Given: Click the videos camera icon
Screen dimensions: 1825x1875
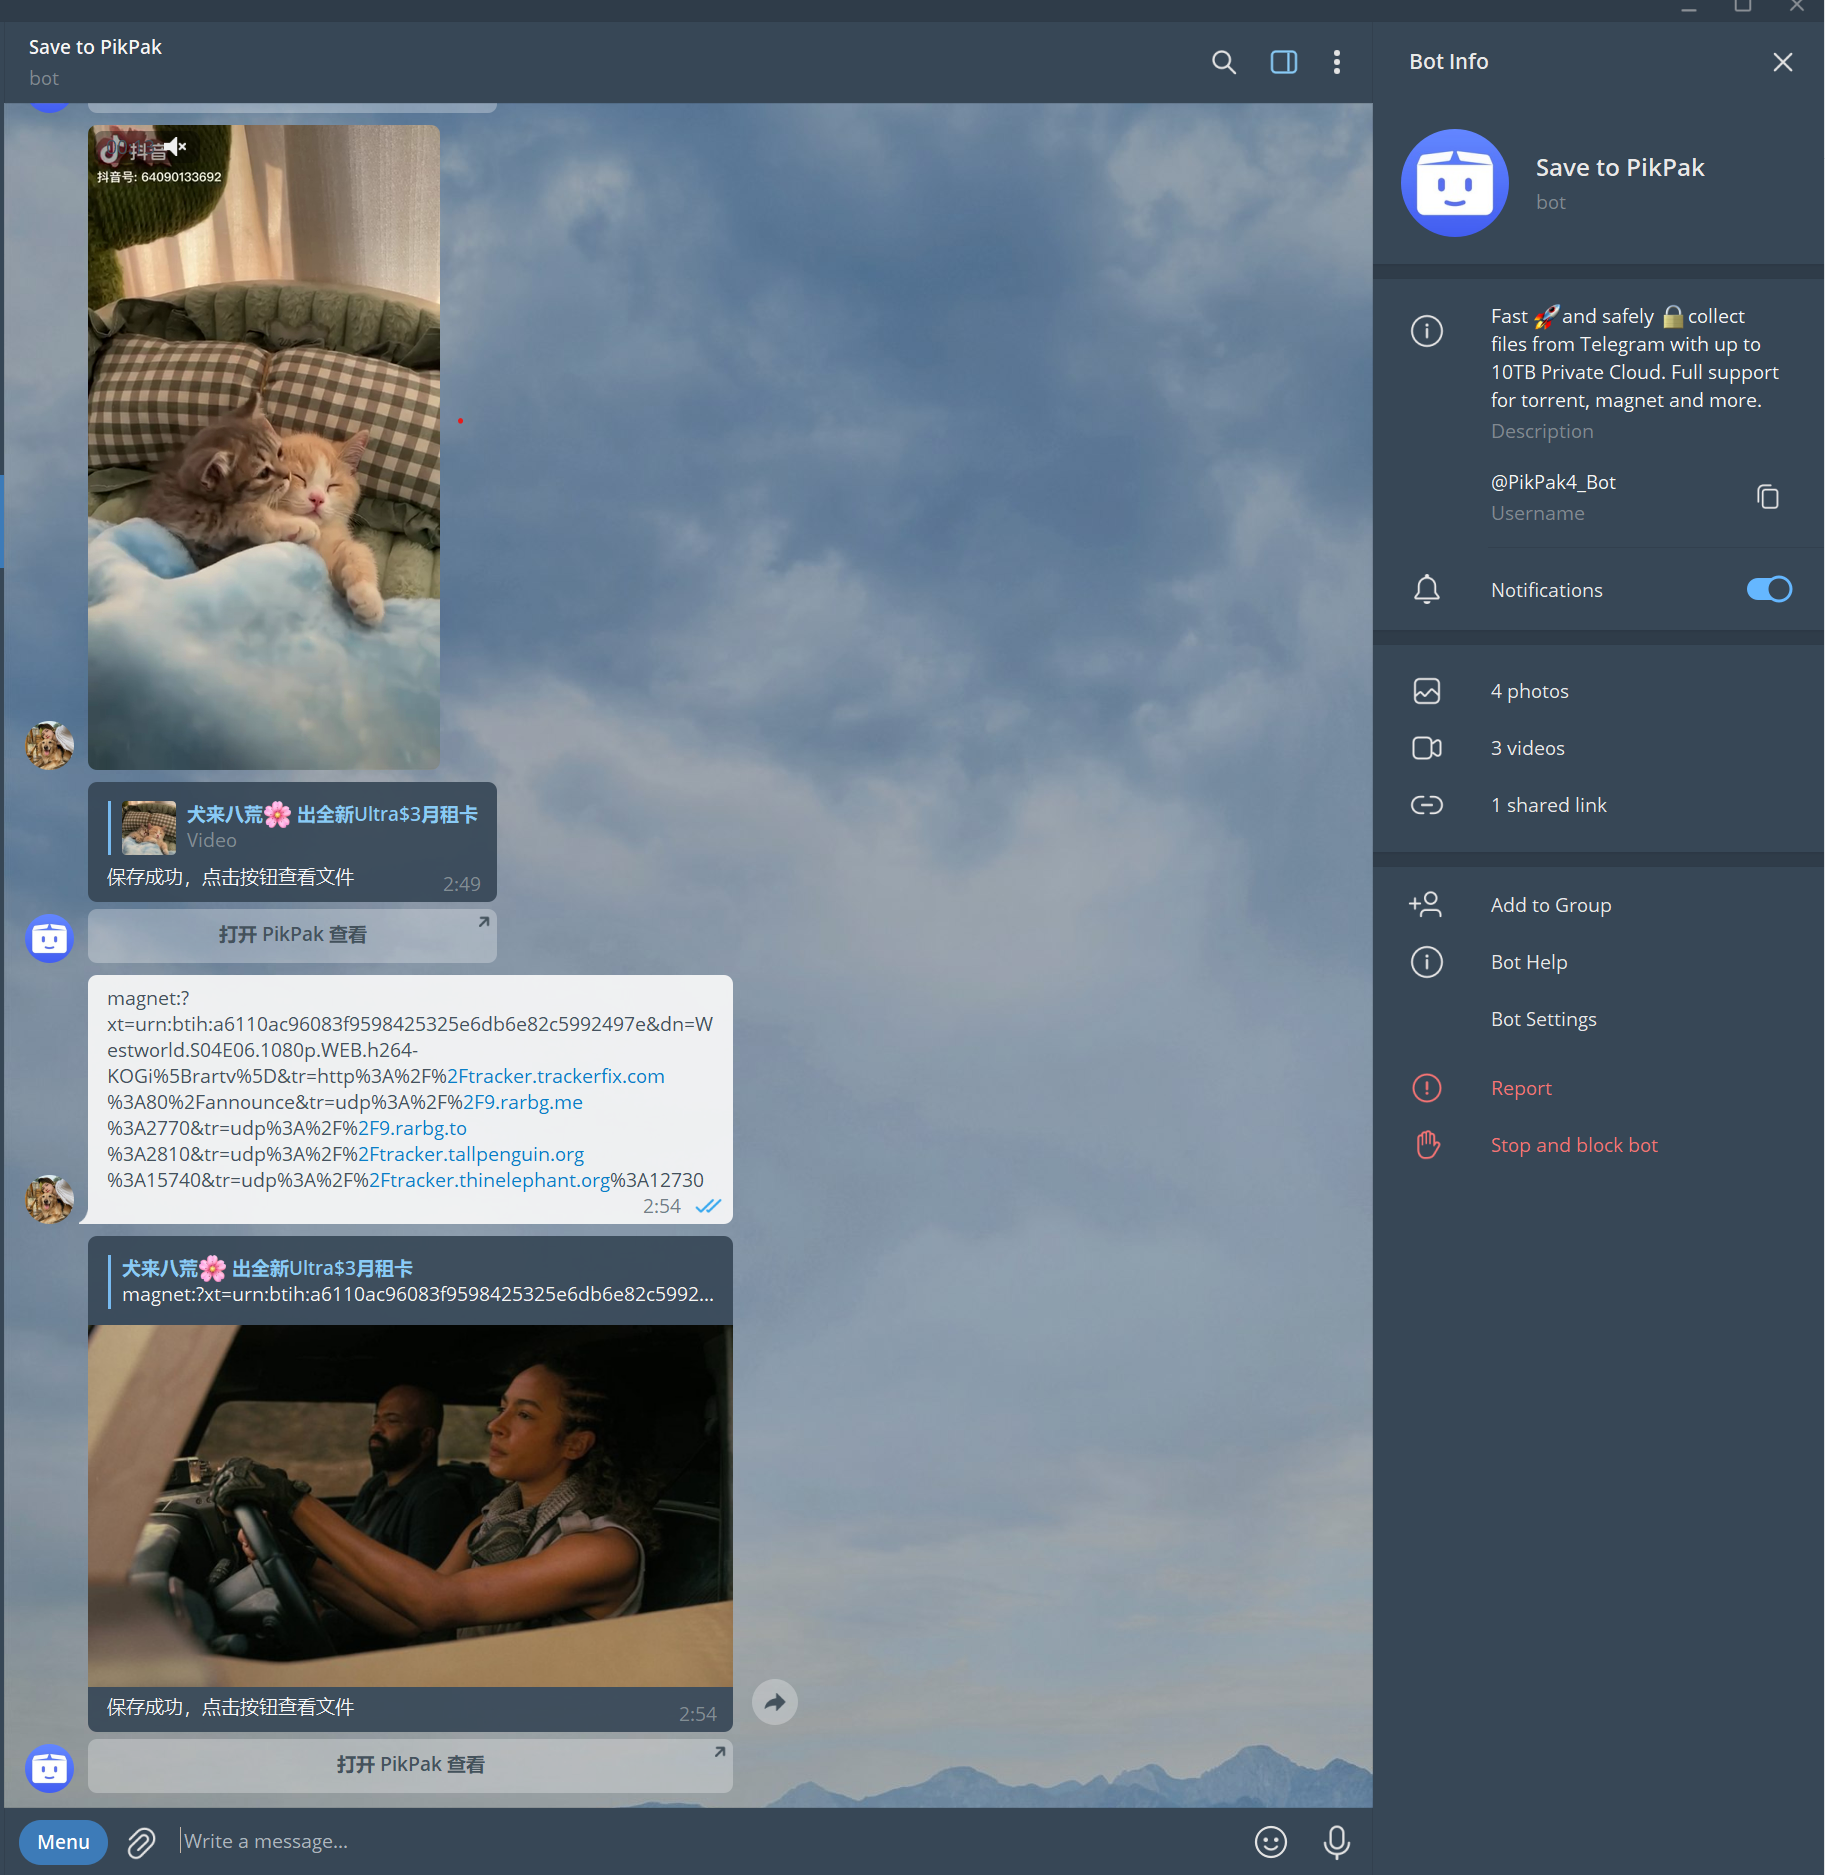Looking at the screenshot, I should pos(1427,748).
